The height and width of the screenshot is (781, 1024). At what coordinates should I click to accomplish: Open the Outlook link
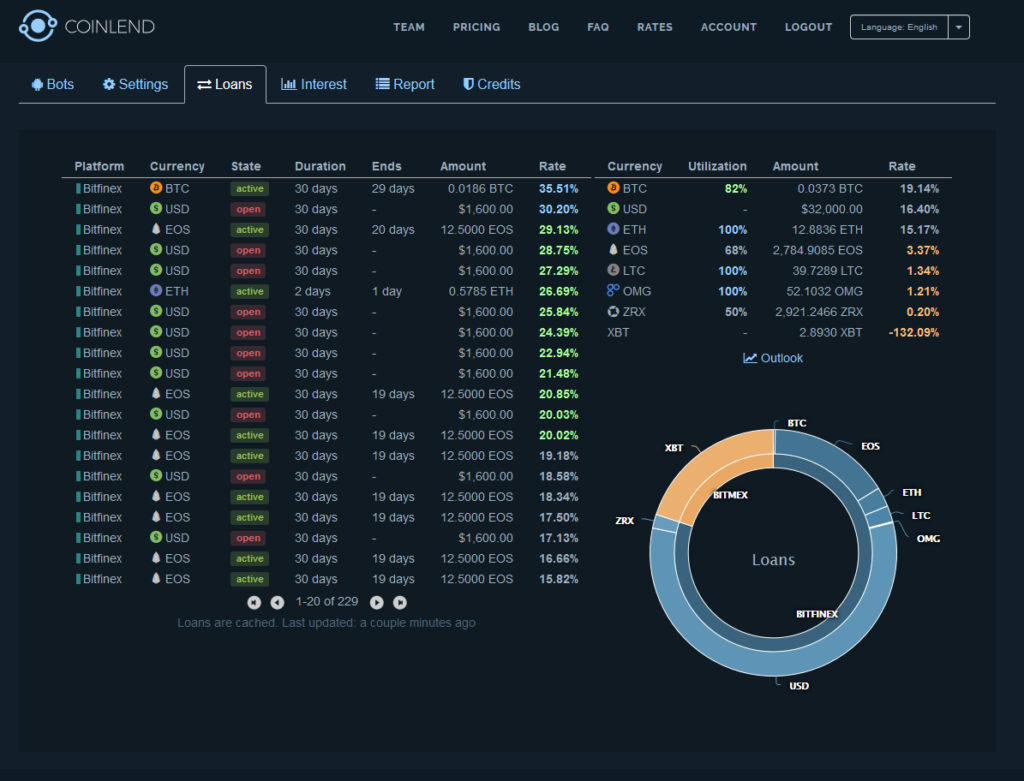coord(773,358)
